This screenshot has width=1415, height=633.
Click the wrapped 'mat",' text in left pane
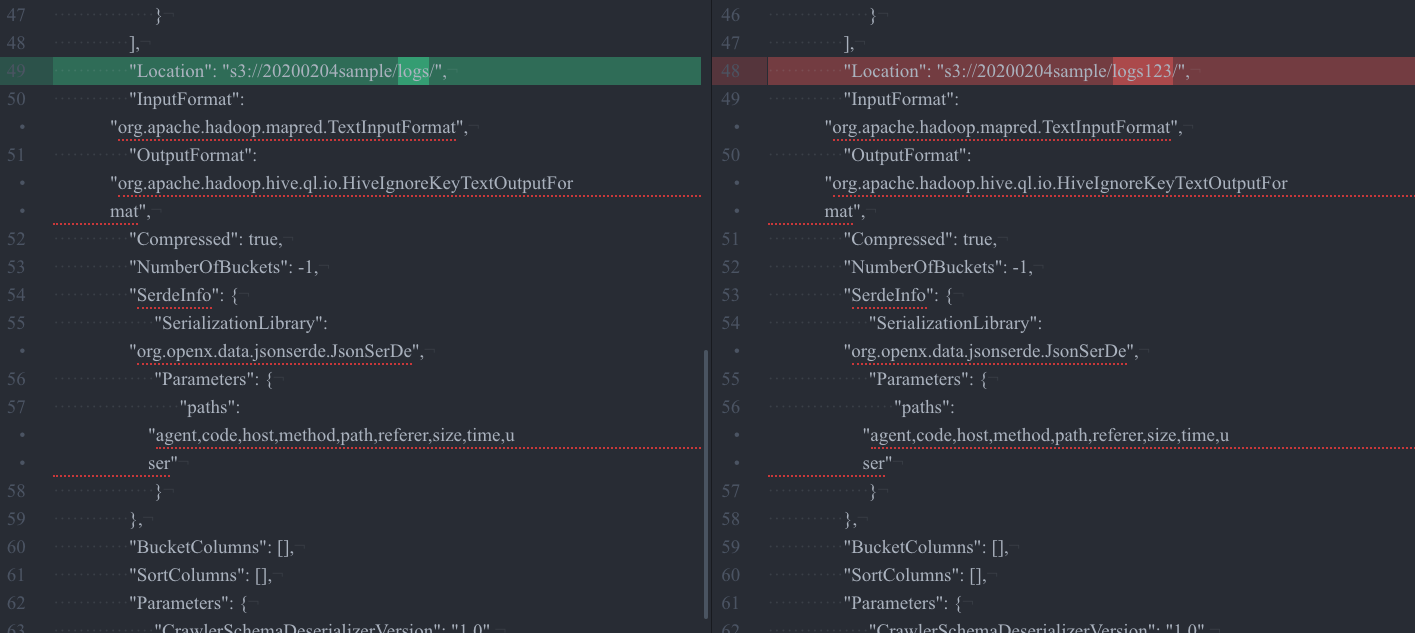coord(130,211)
